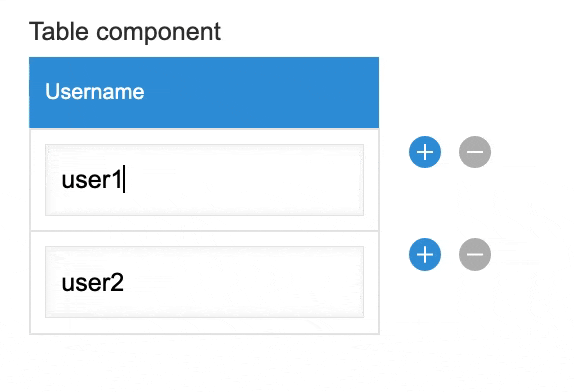Focus the user2 username input field
Image resolution: width=574 pixels, height=392 pixels.
click(204, 282)
